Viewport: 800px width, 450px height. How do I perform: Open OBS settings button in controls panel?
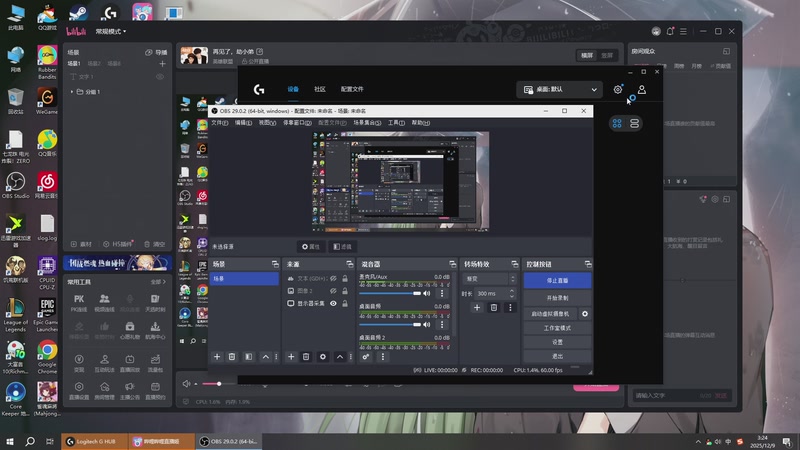pyautogui.click(x=557, y=342)
